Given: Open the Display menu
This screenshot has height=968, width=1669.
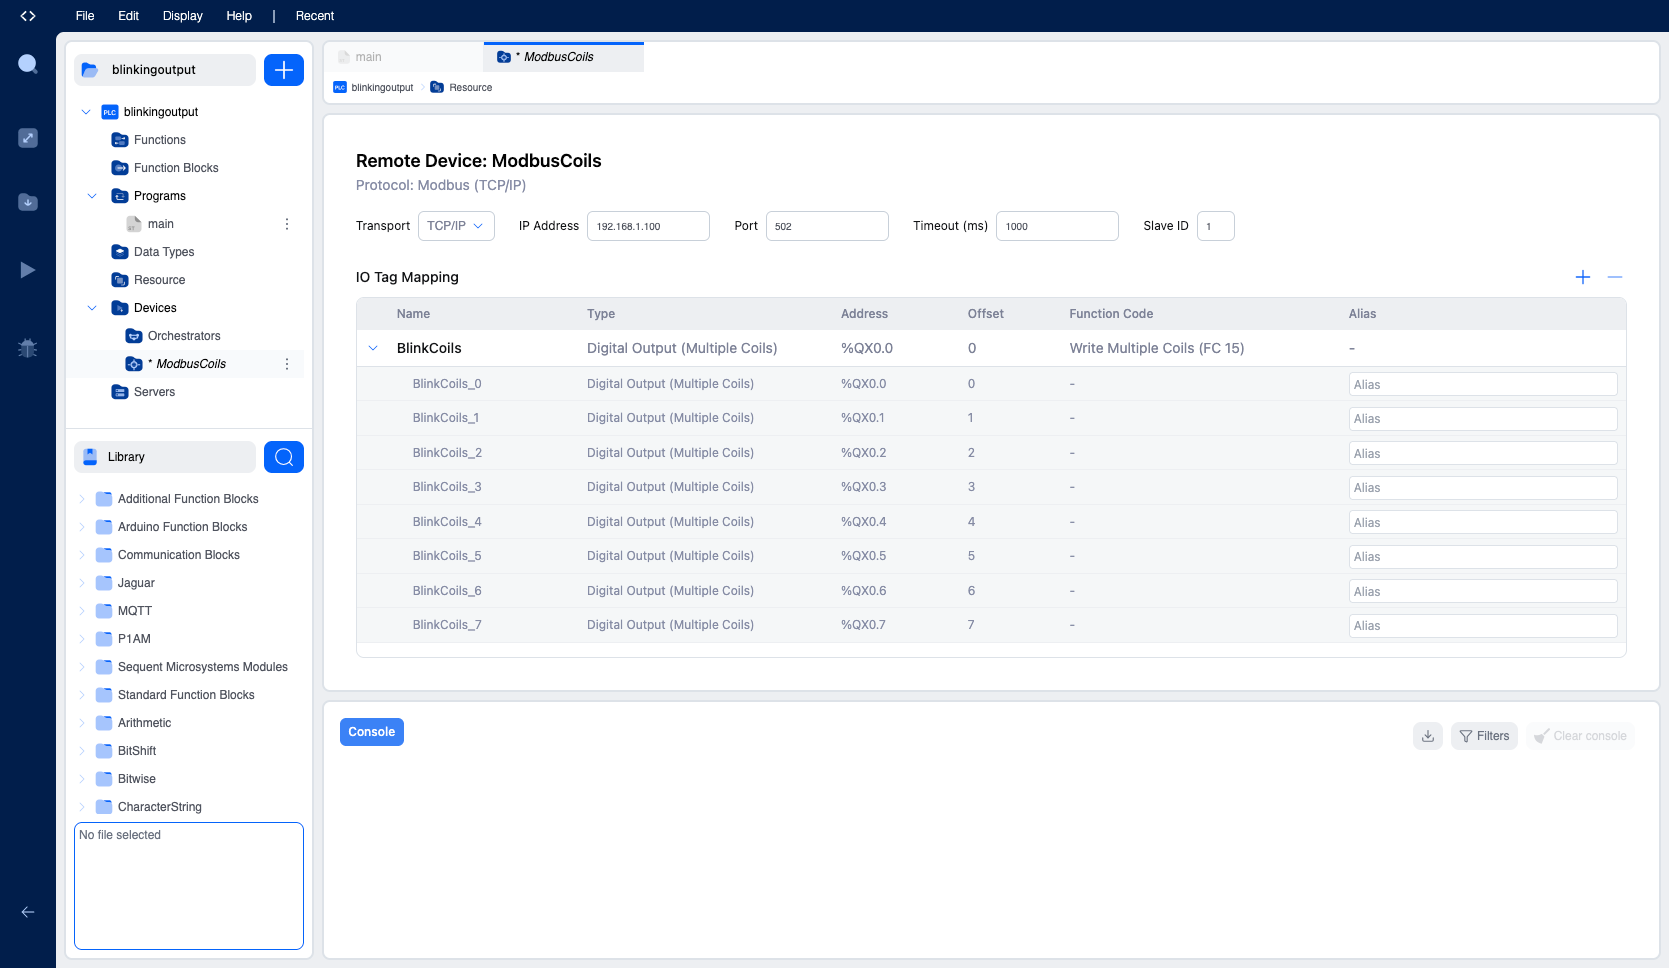Looking at the screenshot, I should 183,16.
